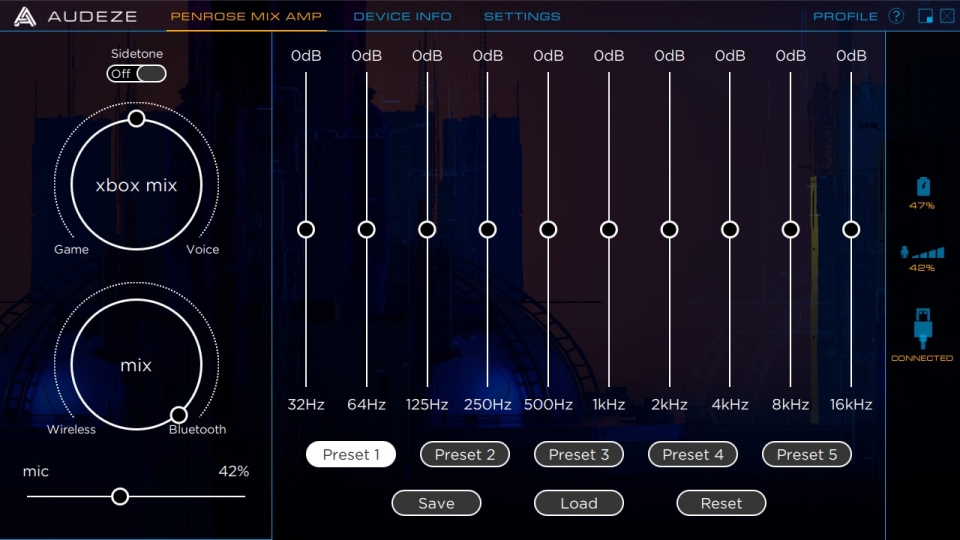Select Preset 1
The width and height of the screenshot is (960, 540).
pyautogui.click(x=351, y=454)
